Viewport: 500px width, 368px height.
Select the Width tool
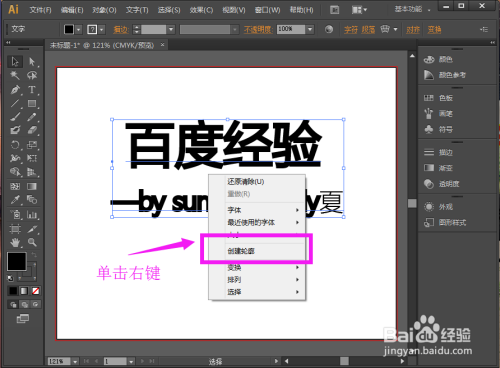click(x=15, y=158)
